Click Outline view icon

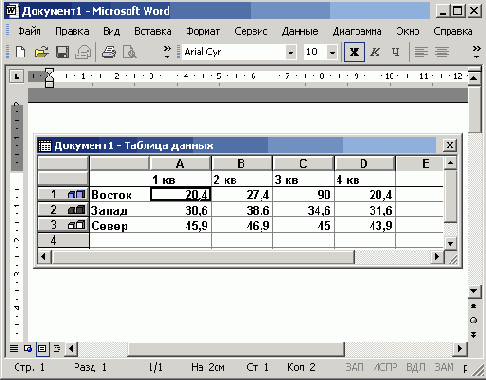[57, 349]
